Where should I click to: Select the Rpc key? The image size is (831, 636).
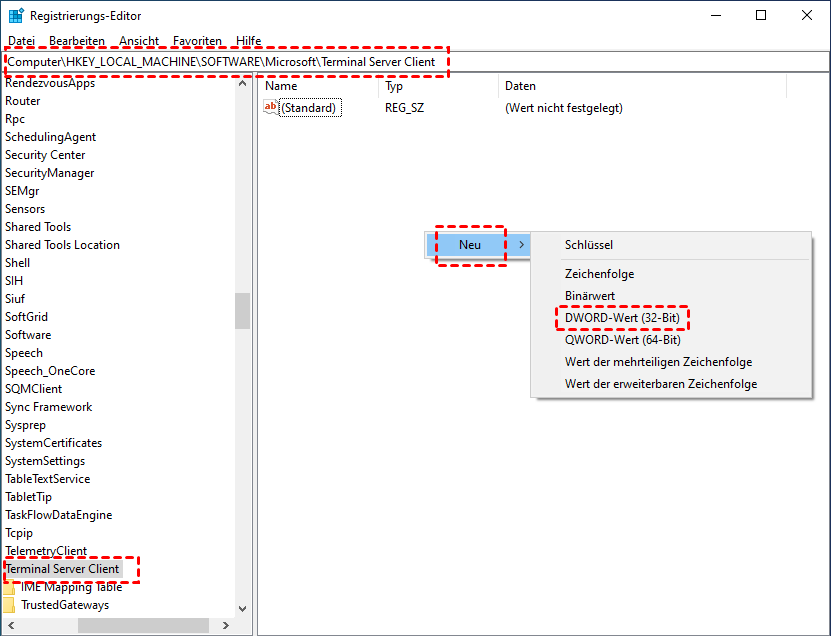[x=15, y=119]
